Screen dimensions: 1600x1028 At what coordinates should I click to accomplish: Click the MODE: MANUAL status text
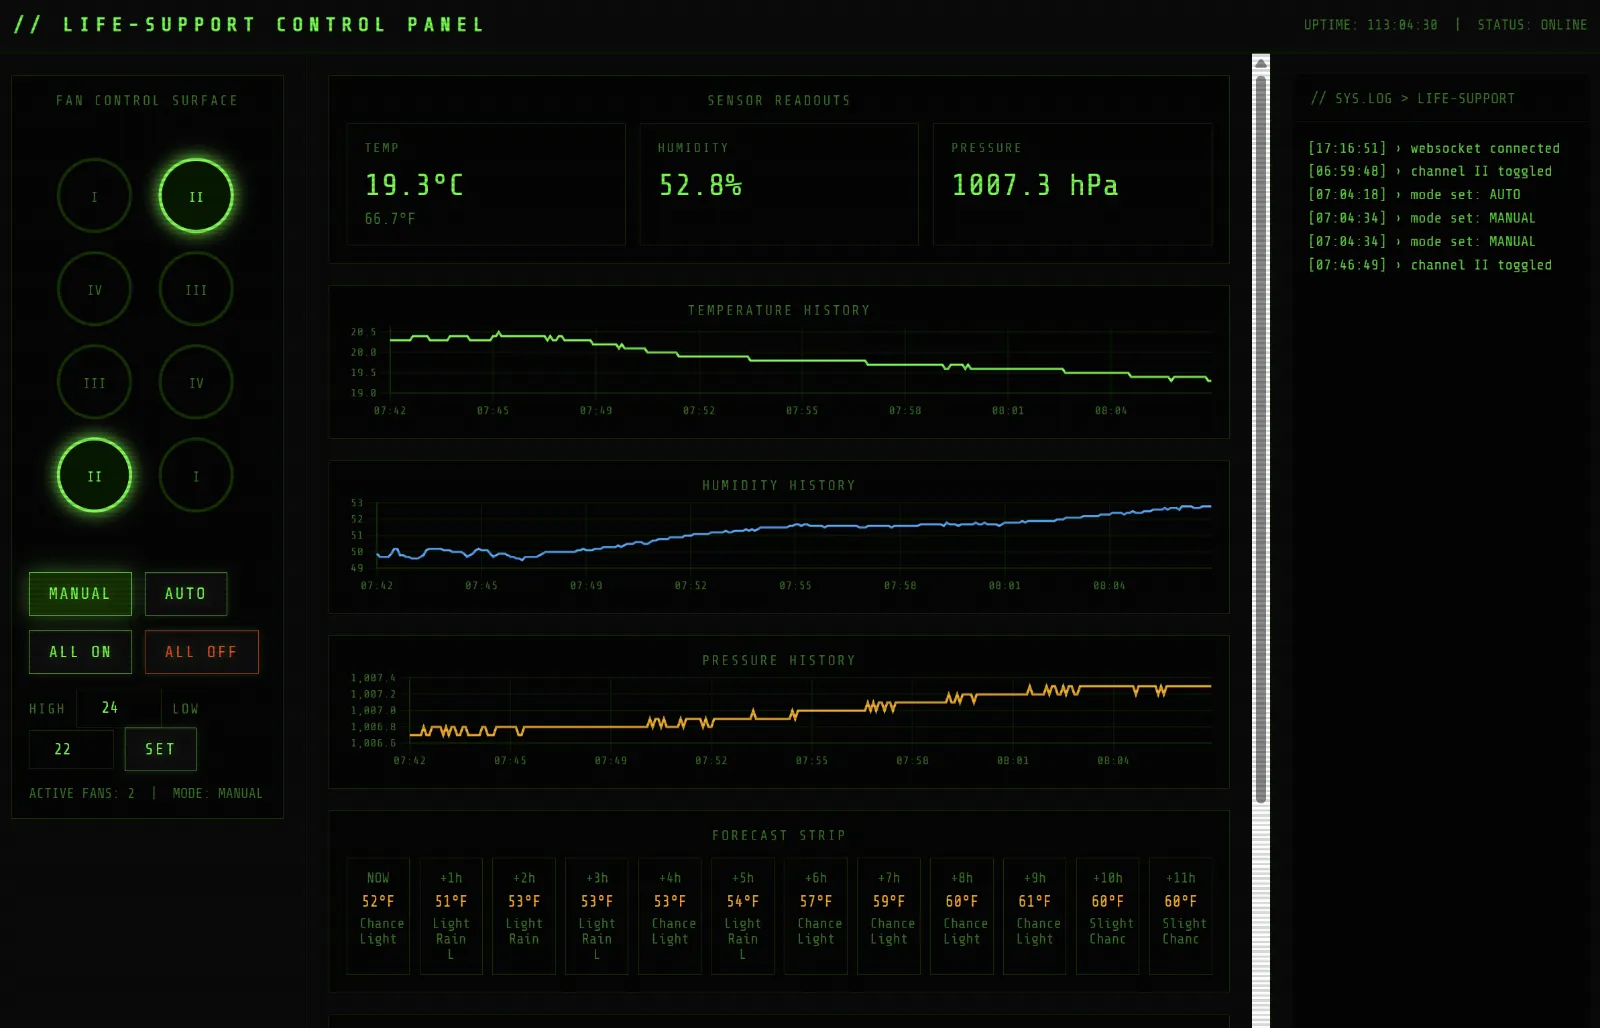217,793
